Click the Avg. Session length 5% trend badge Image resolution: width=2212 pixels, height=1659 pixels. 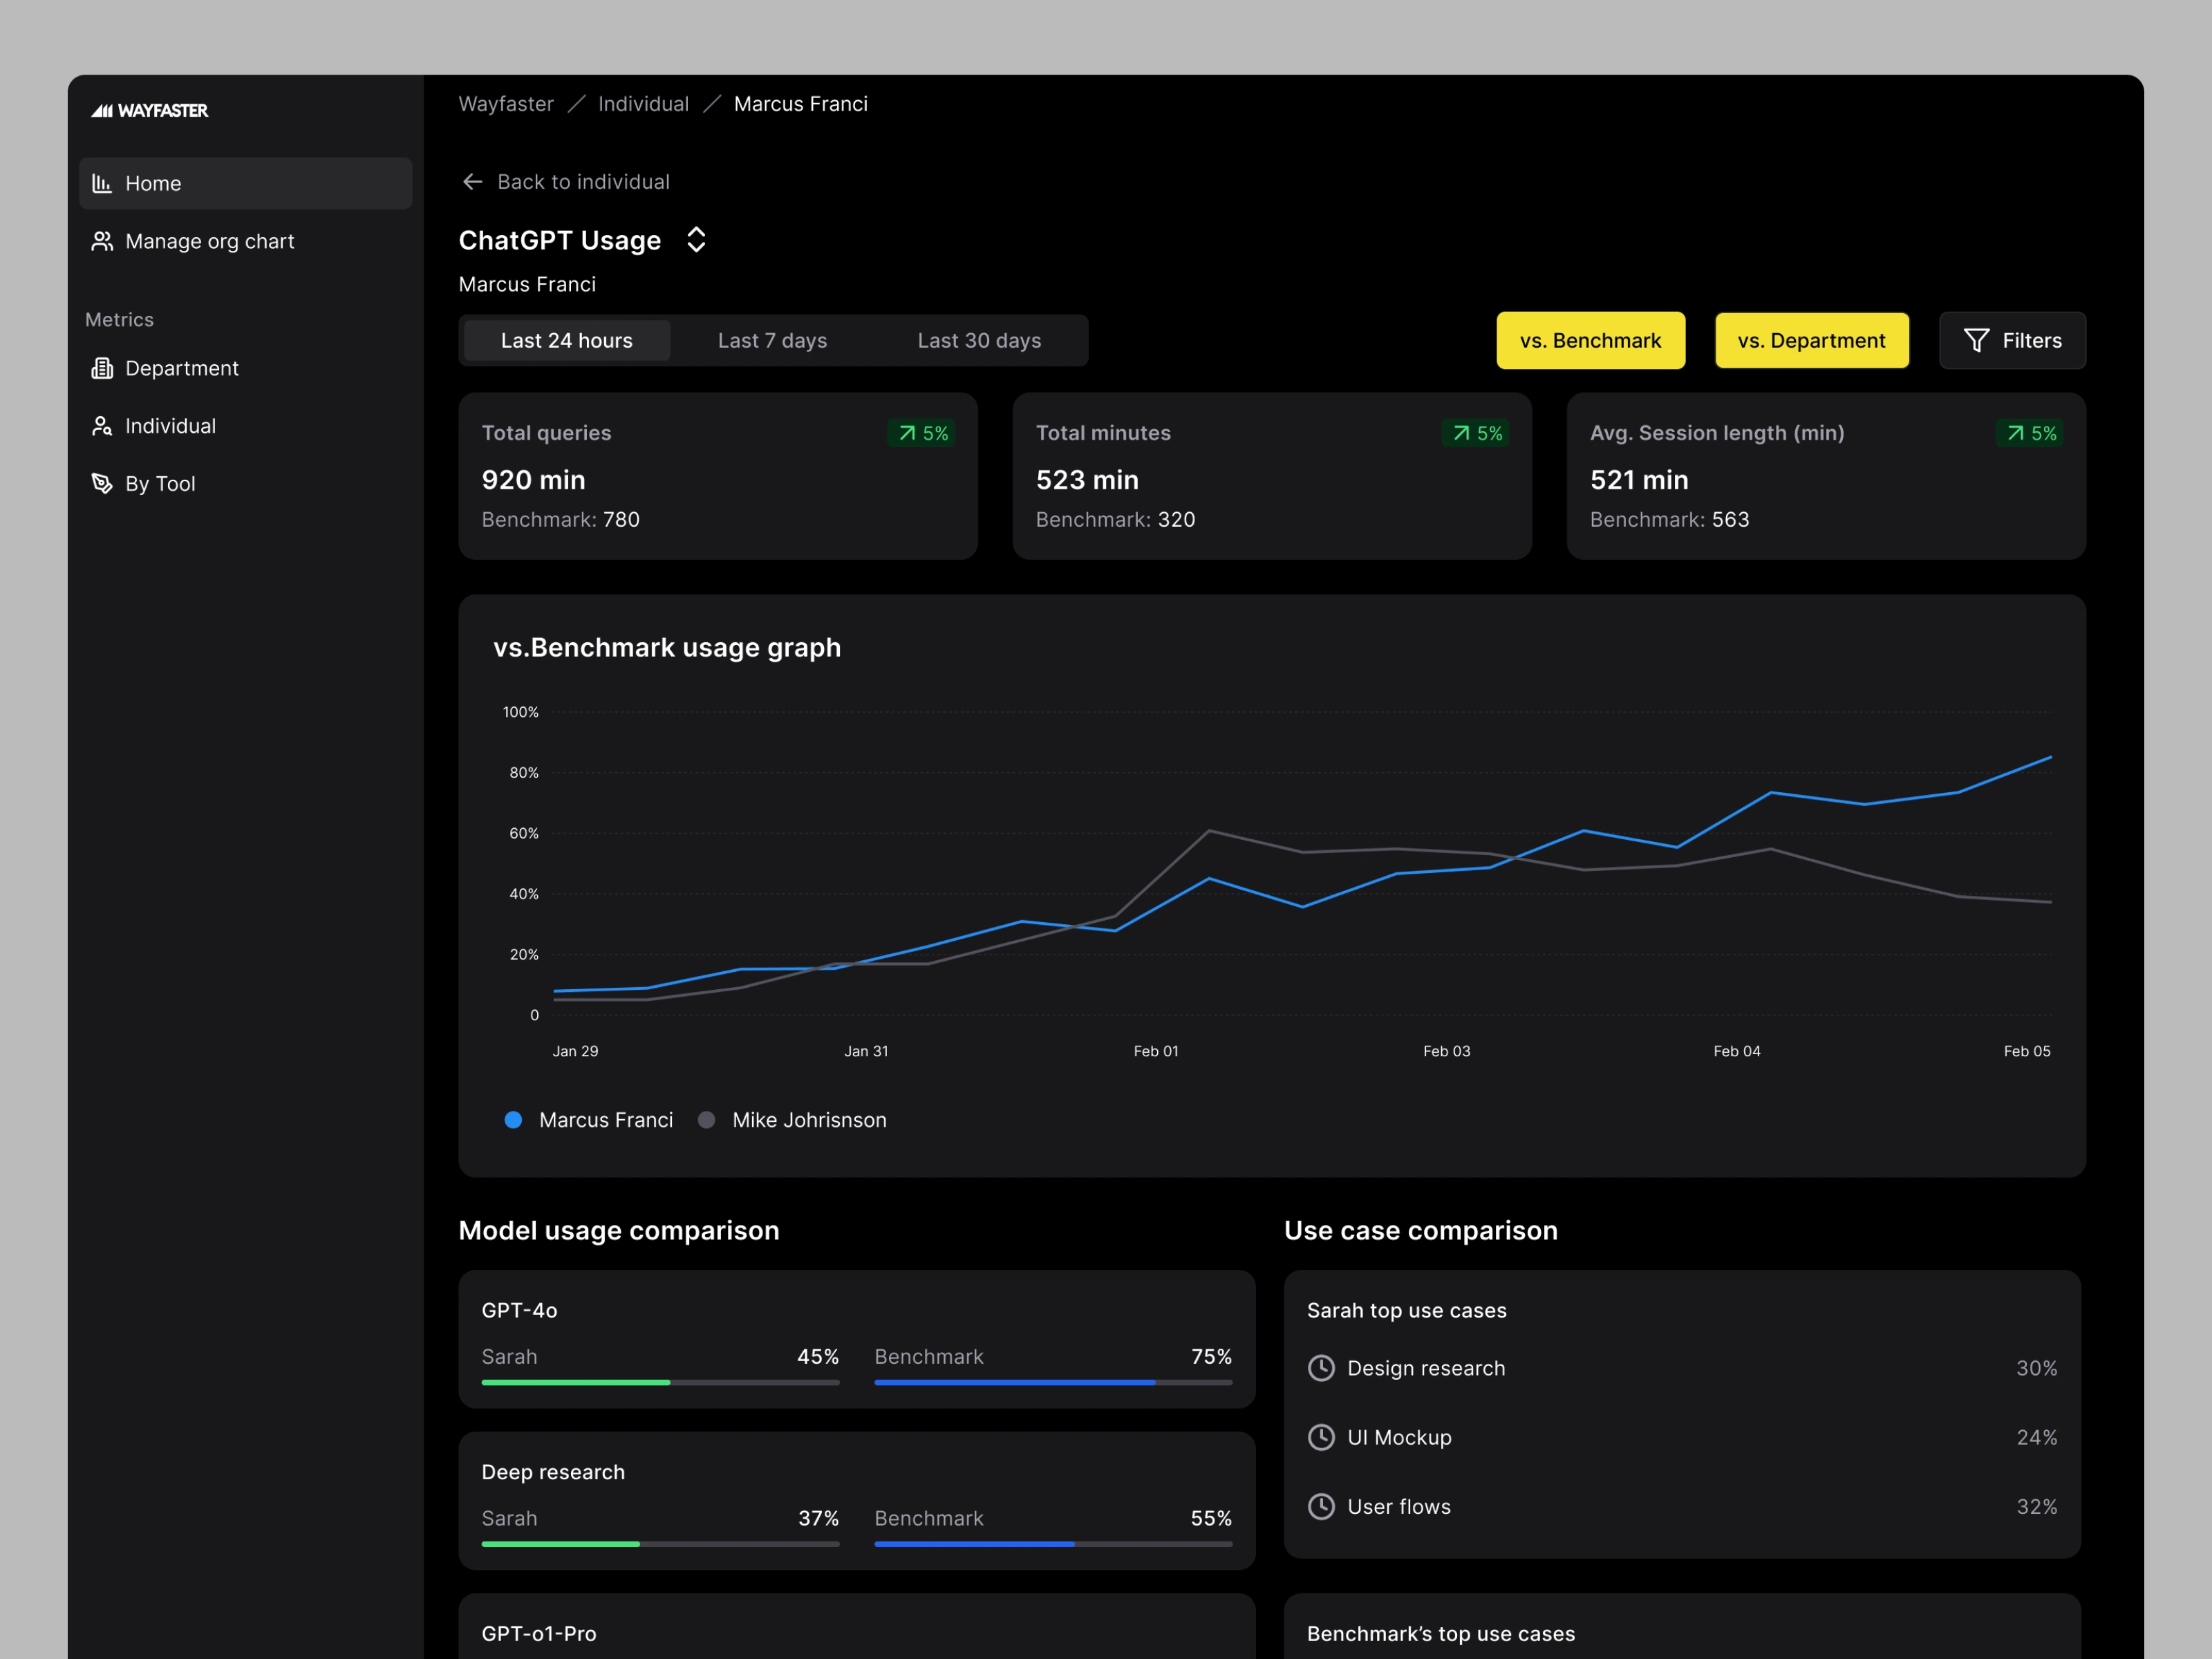[2029, 433]
